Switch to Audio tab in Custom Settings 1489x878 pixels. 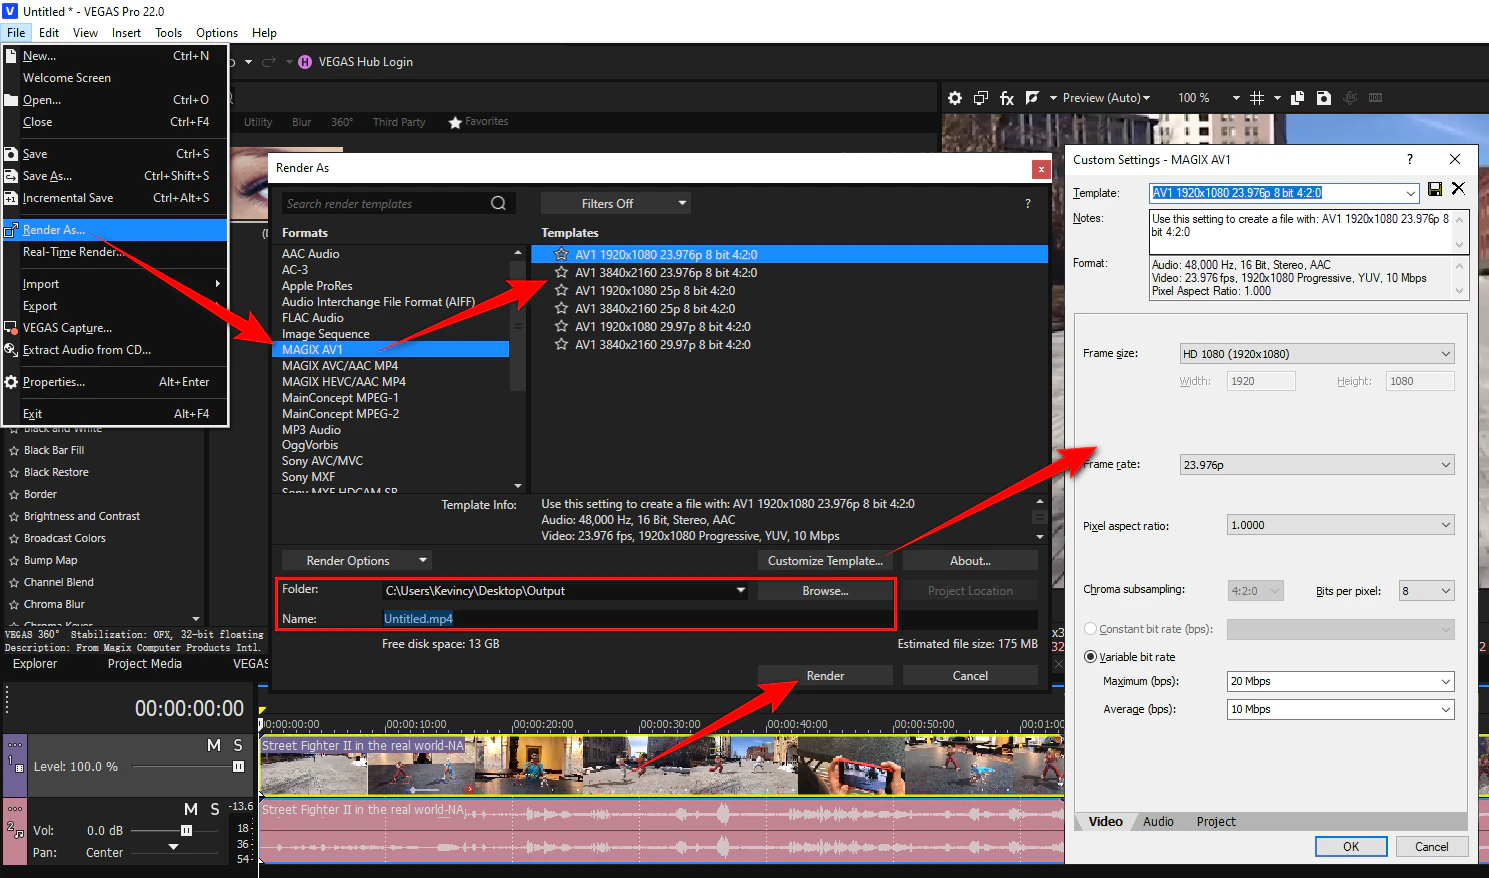pyautogui.click(x=1158, y=822)
